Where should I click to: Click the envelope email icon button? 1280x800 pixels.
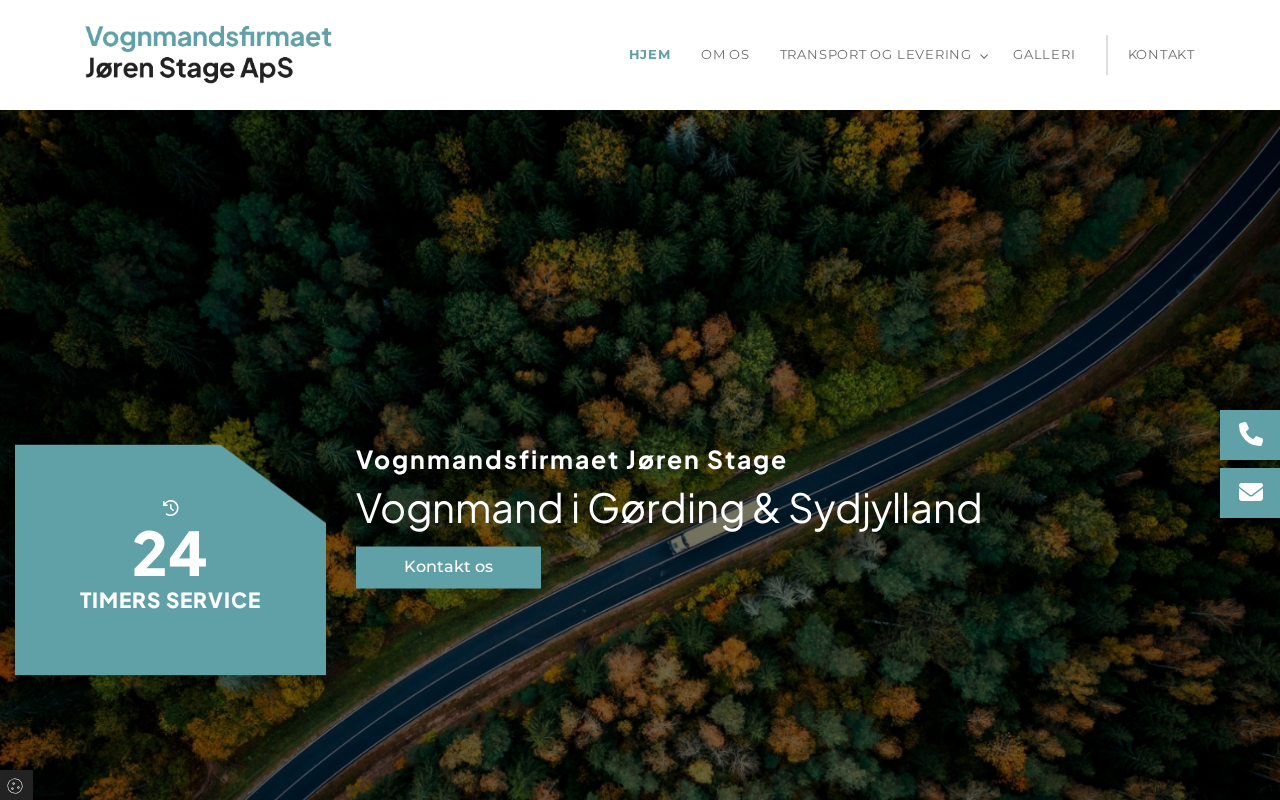[1250, 493]
